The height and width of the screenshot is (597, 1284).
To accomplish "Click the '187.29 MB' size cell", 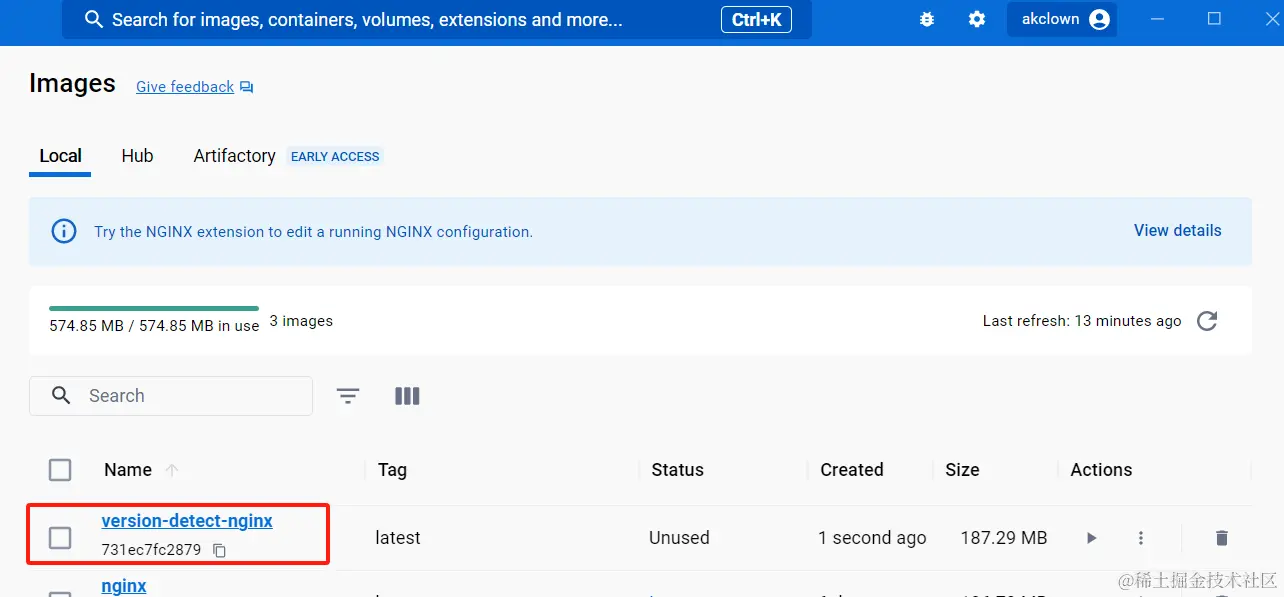I will point(1004,538).
